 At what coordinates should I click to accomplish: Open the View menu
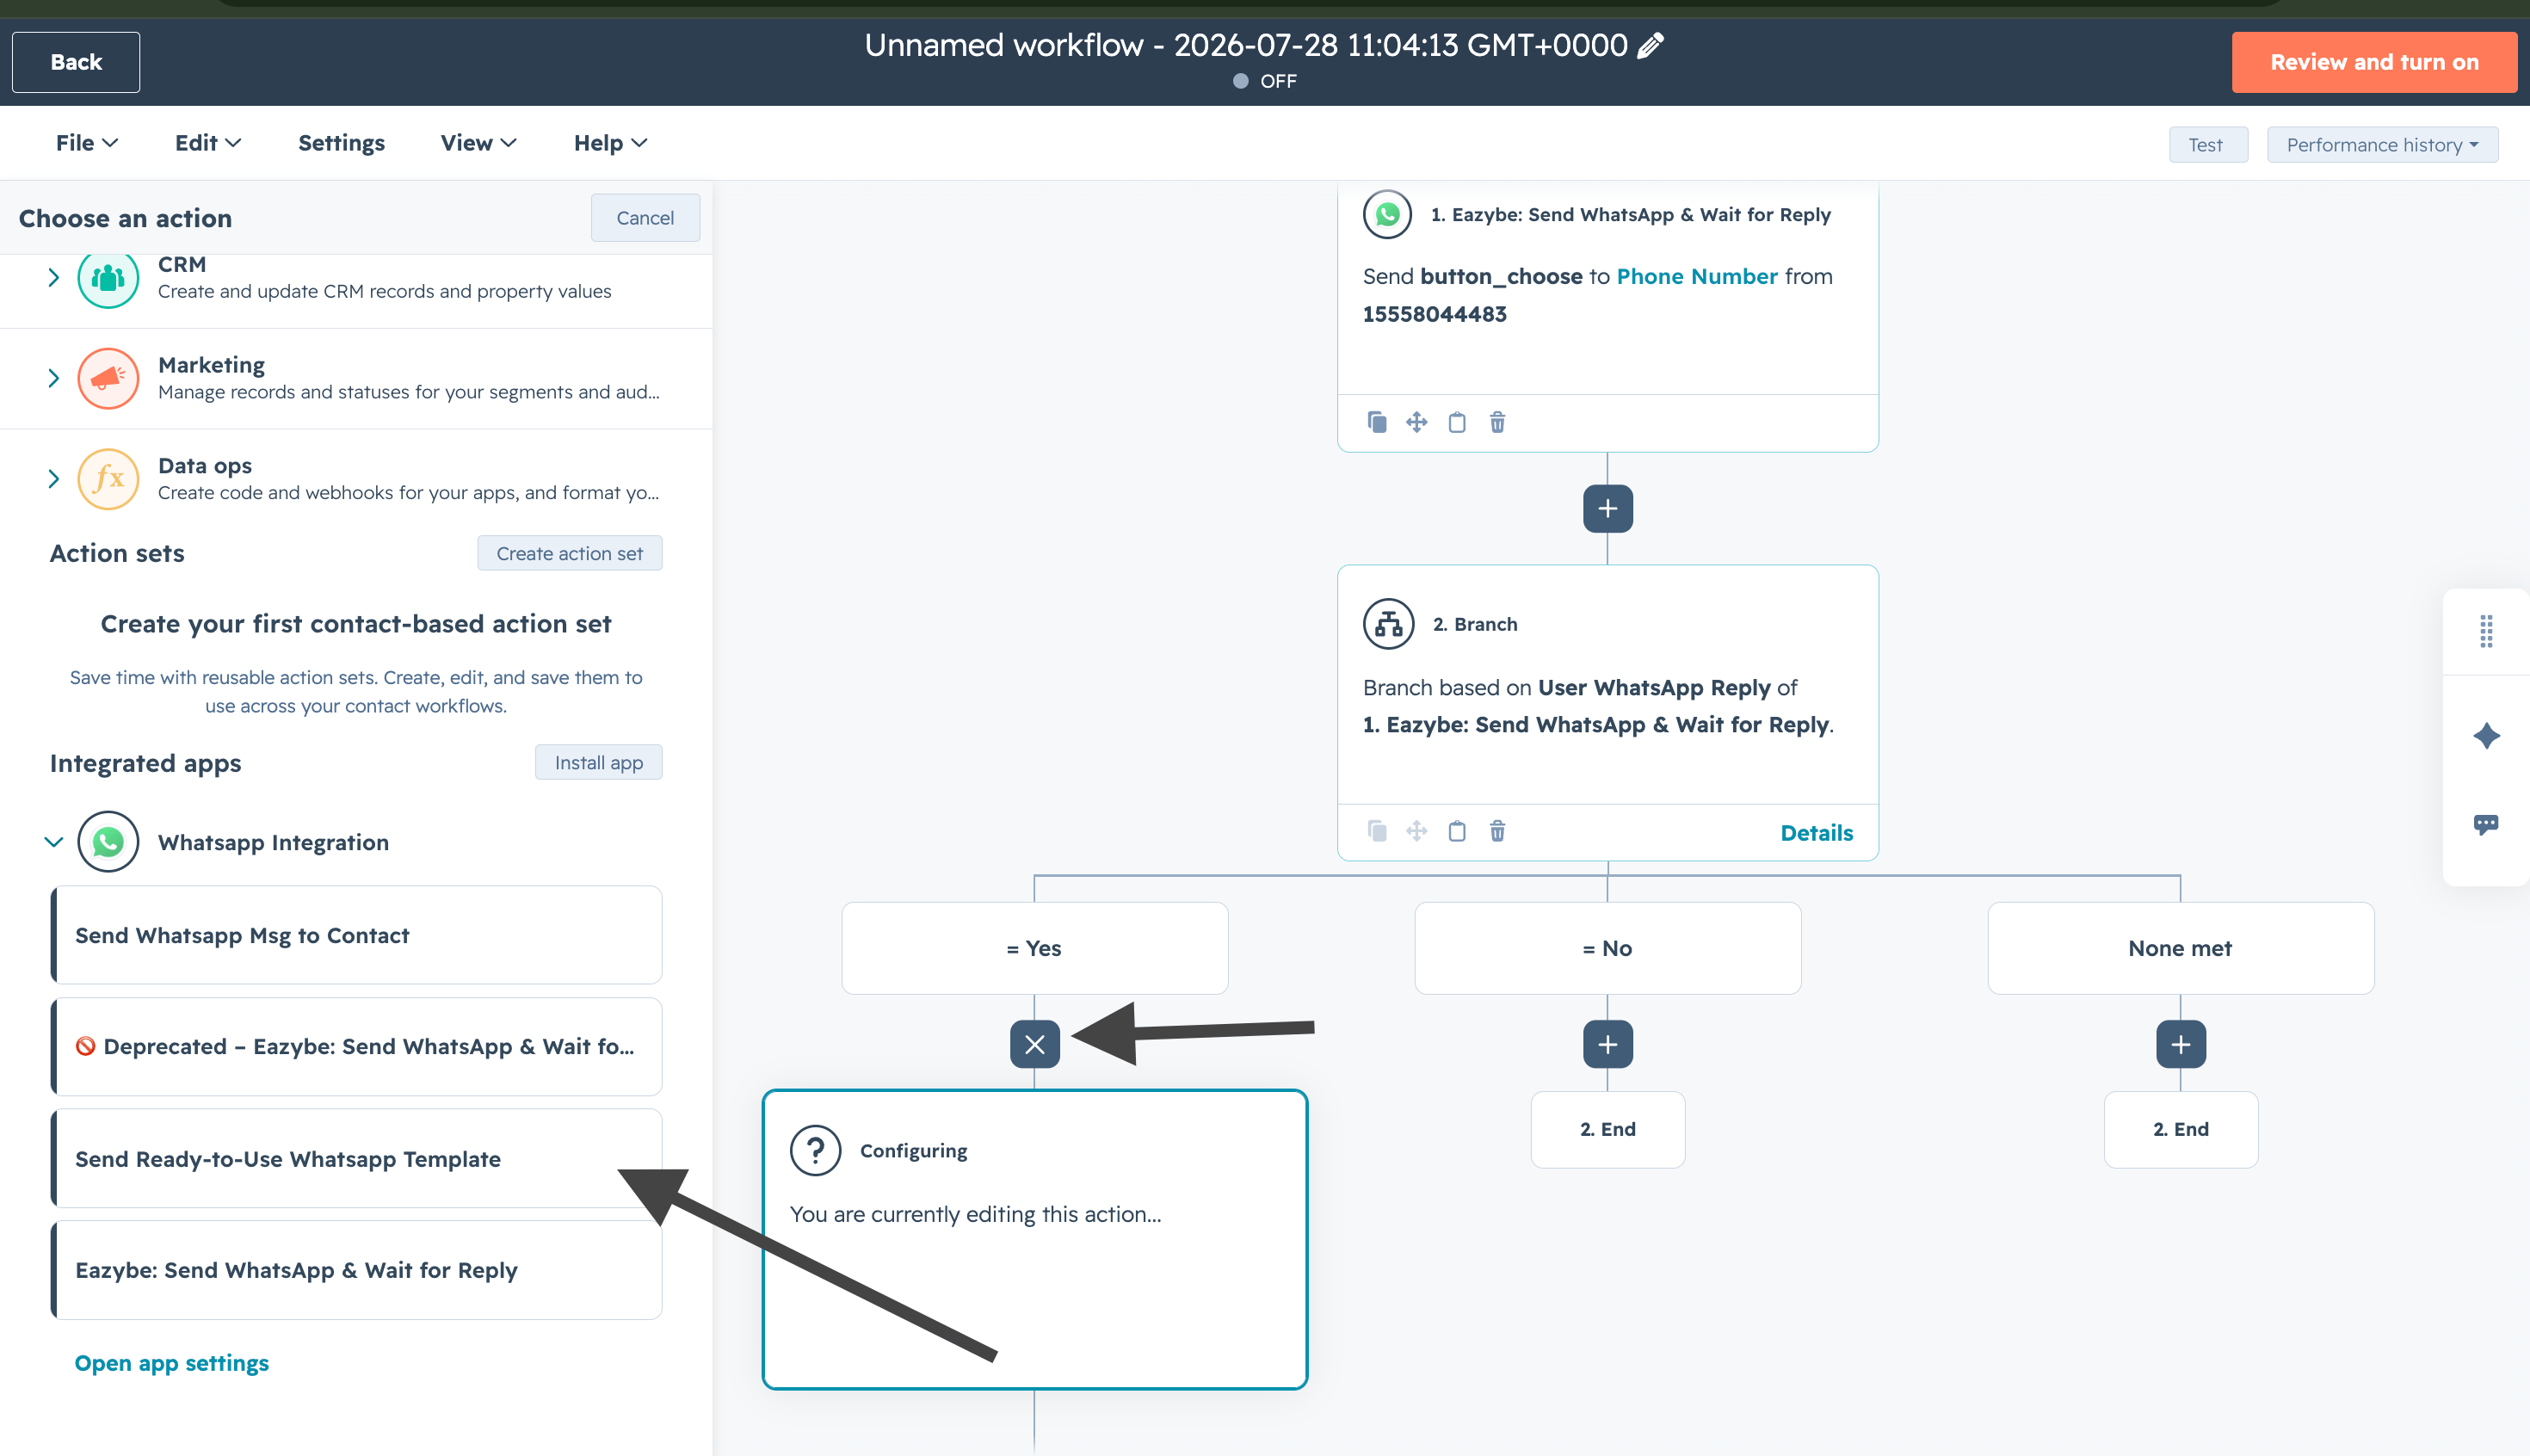coord(478,143)
